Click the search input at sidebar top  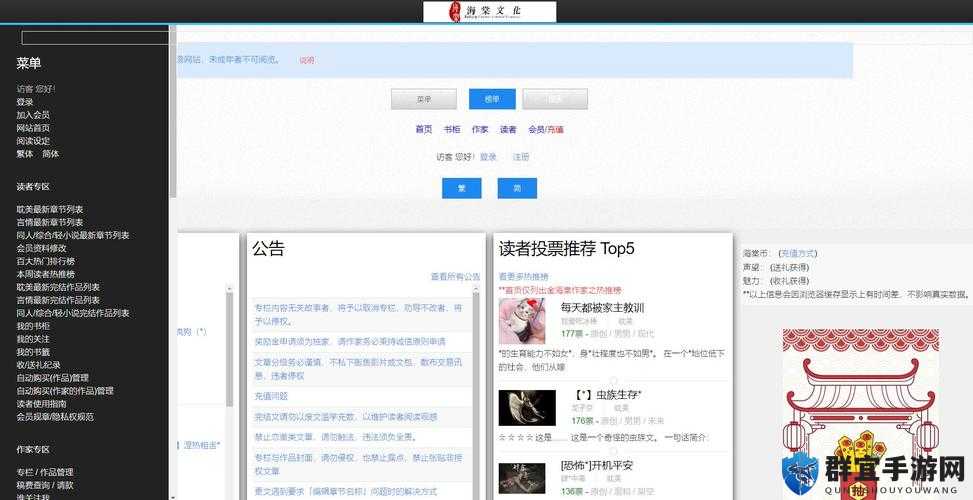click(x=95, y=38)
